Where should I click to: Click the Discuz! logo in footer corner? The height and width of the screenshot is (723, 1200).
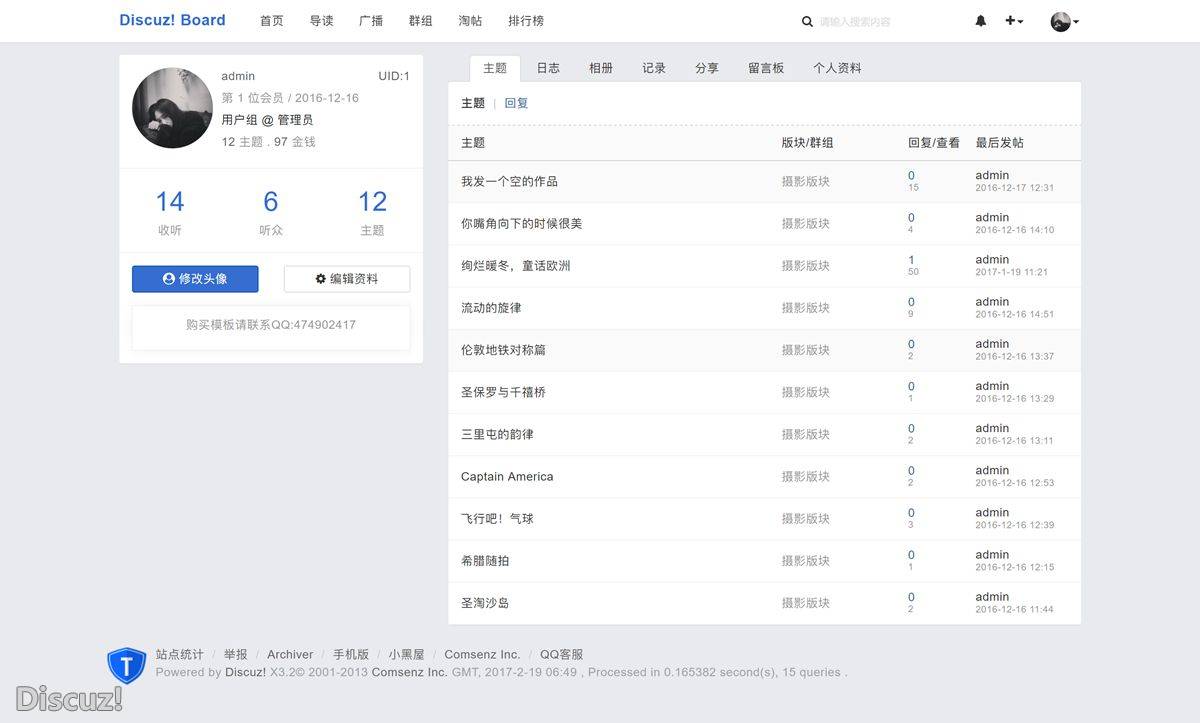pos(69,697)
